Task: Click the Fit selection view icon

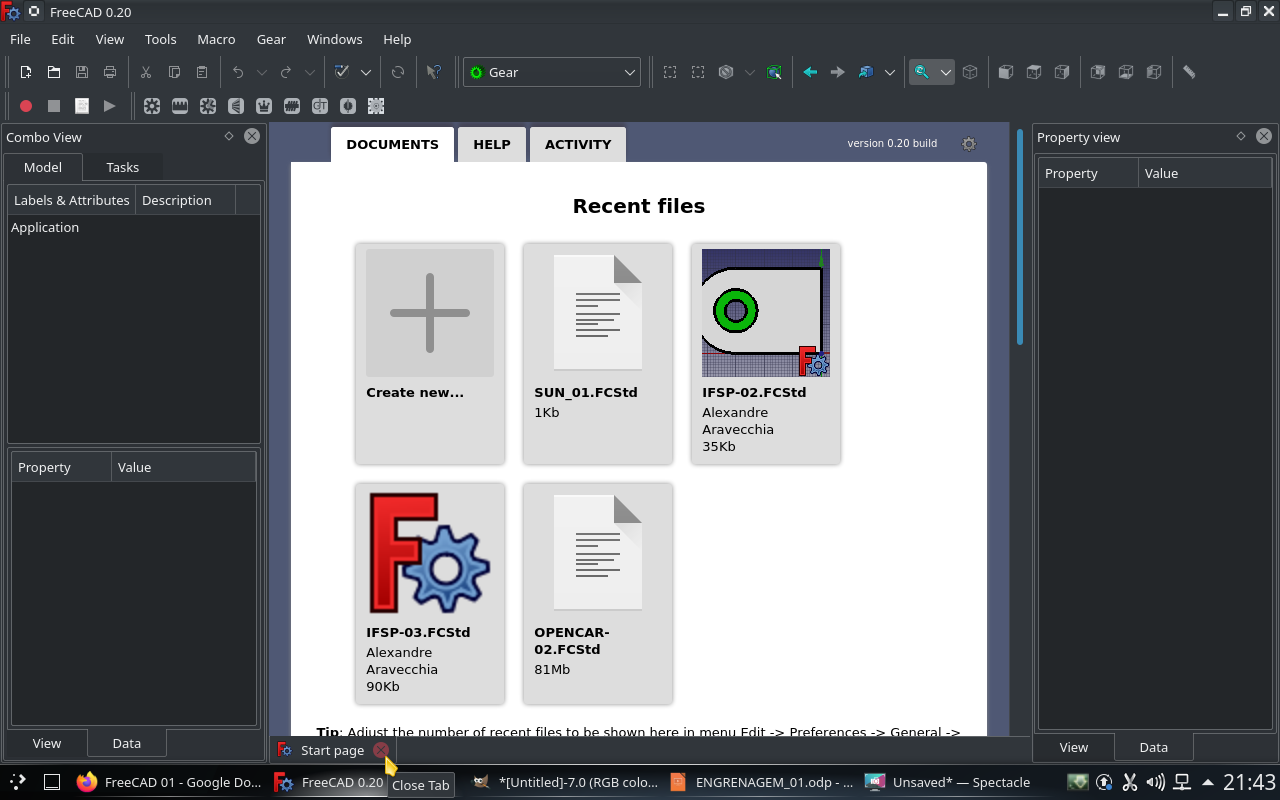Action: pyautogui.click(x=698, y=72)
